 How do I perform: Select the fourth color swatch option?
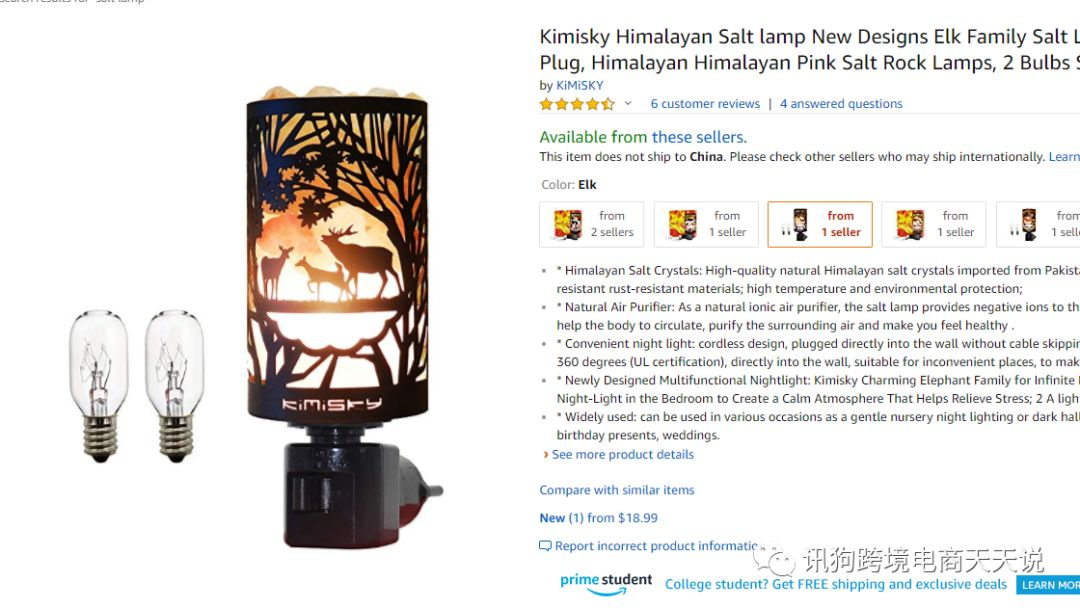tap(934, 224)
